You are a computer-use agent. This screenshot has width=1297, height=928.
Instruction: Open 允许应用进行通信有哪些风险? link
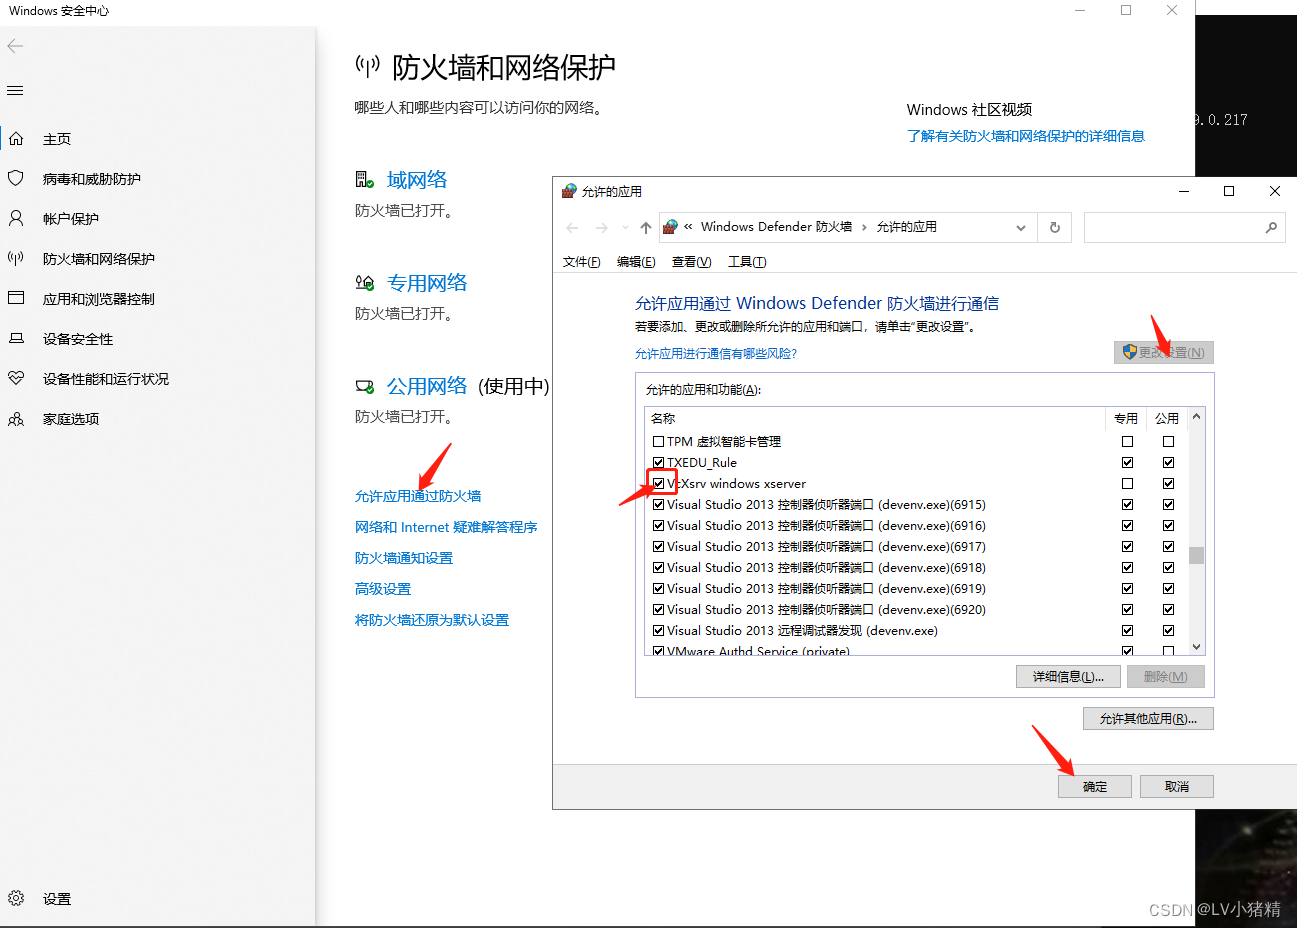[x=716, y=354]
